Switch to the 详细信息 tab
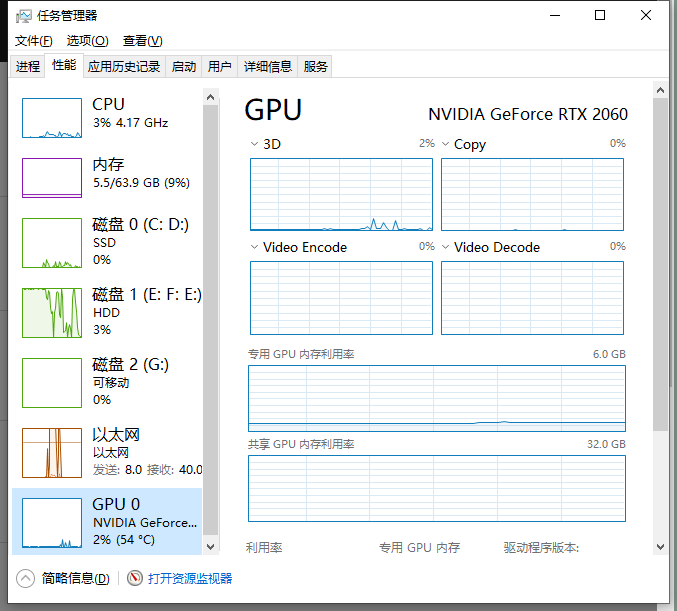Image resolution: width=677 pixels, height=611 pixels. coord(268,66)
